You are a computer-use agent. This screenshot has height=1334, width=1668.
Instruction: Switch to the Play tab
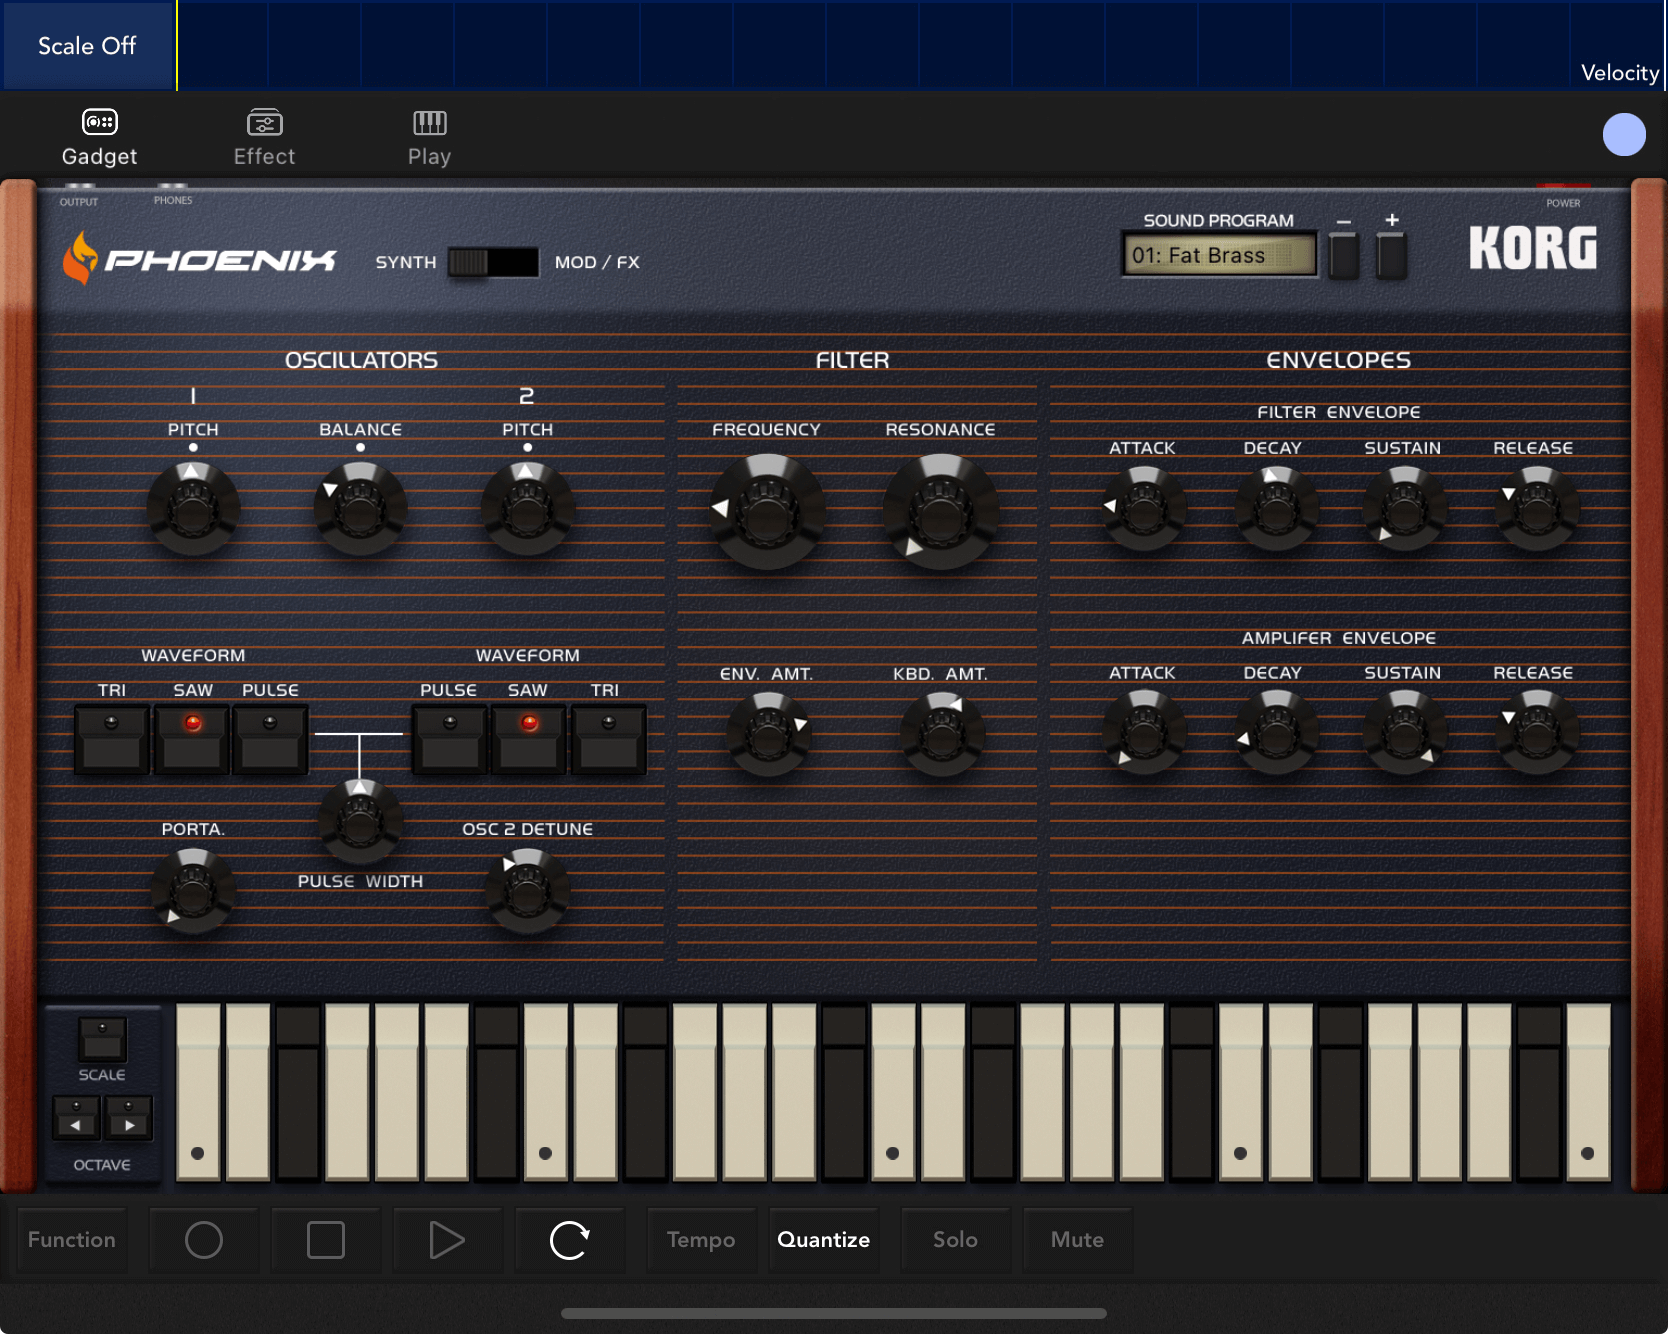429,137
